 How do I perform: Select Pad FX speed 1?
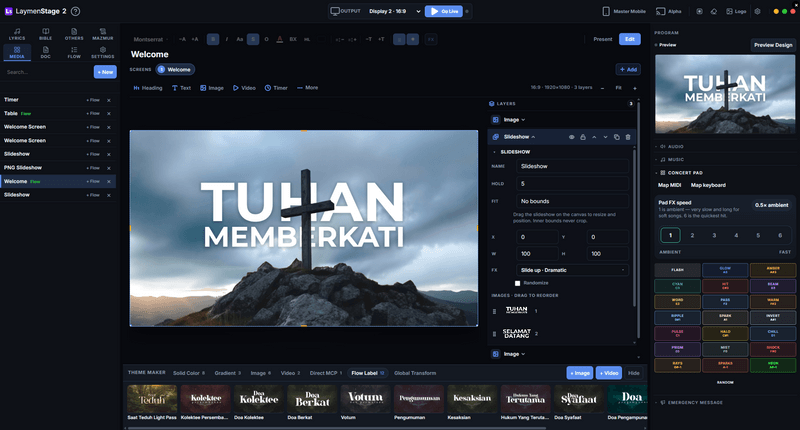point(670,235)
